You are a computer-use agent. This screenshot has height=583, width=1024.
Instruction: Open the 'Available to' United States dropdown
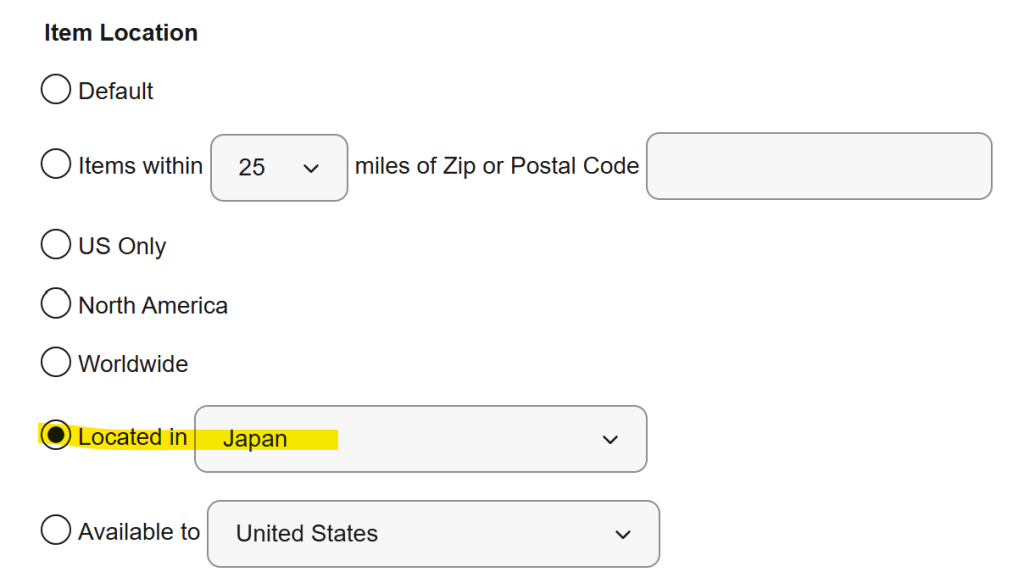[x=432, y=533]
